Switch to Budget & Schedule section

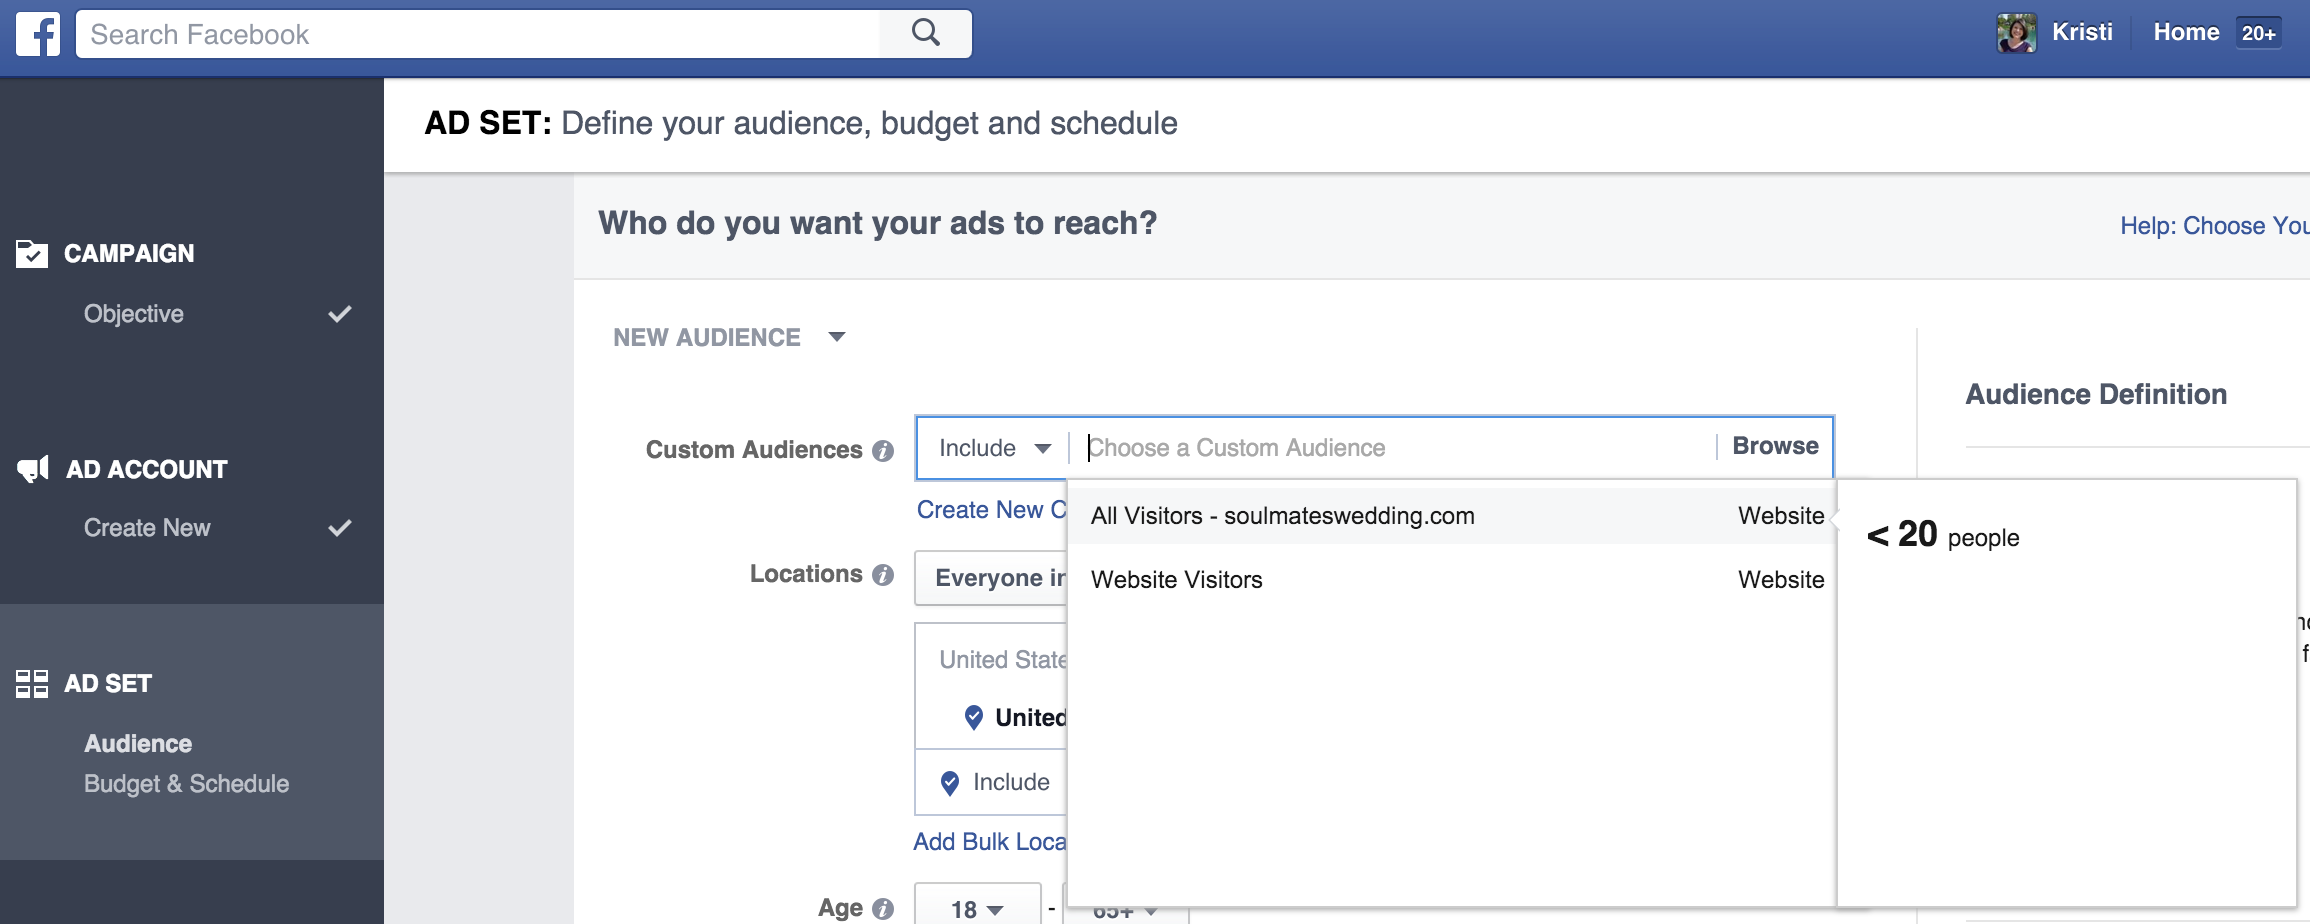click(186, 784)
